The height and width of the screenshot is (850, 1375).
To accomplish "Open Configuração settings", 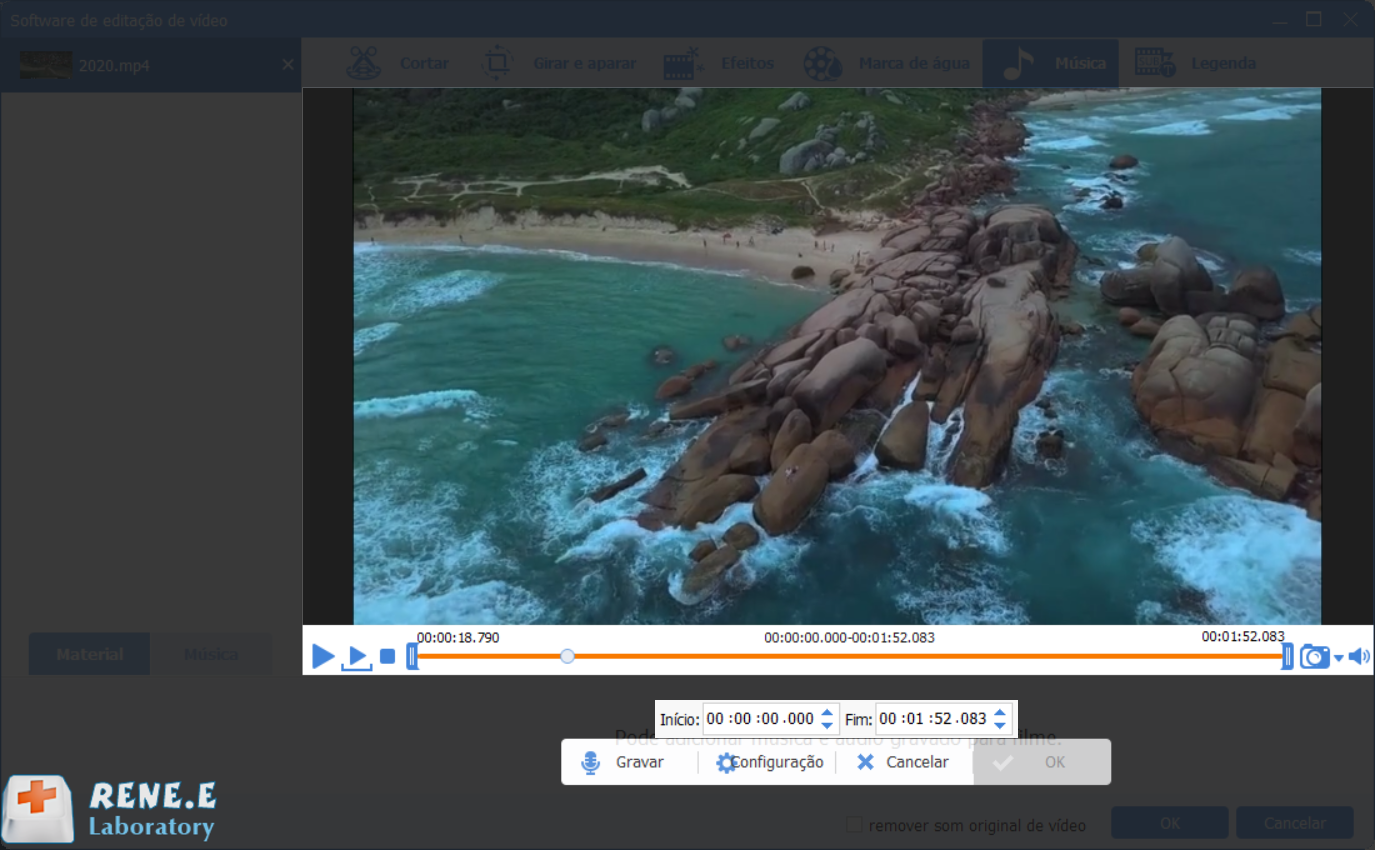I will [770, 762].
